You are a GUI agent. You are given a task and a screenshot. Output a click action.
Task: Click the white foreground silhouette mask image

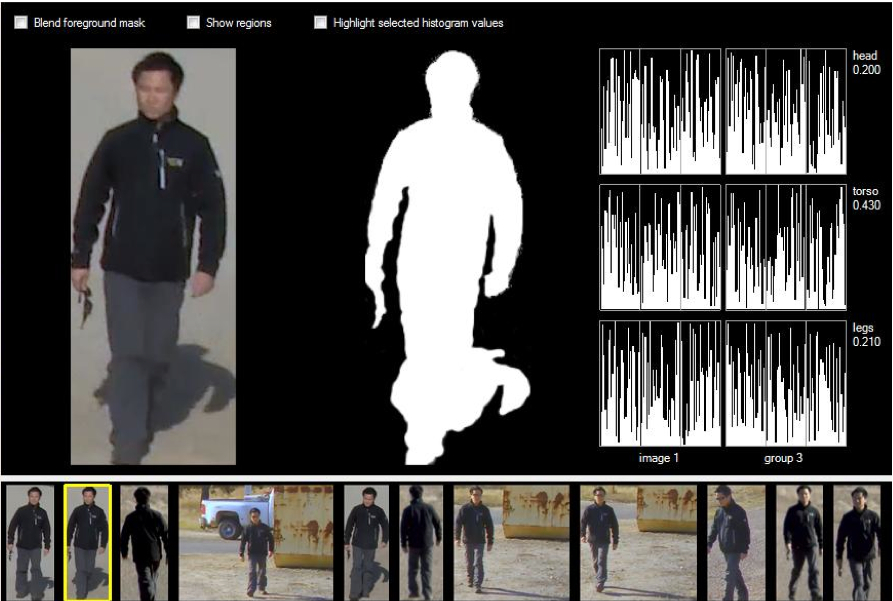click(447, 256)
